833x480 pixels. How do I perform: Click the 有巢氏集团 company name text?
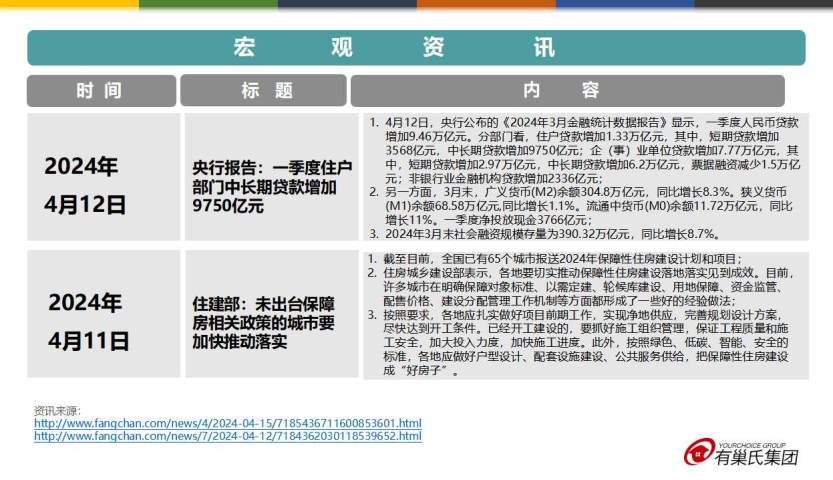[756, 457]
